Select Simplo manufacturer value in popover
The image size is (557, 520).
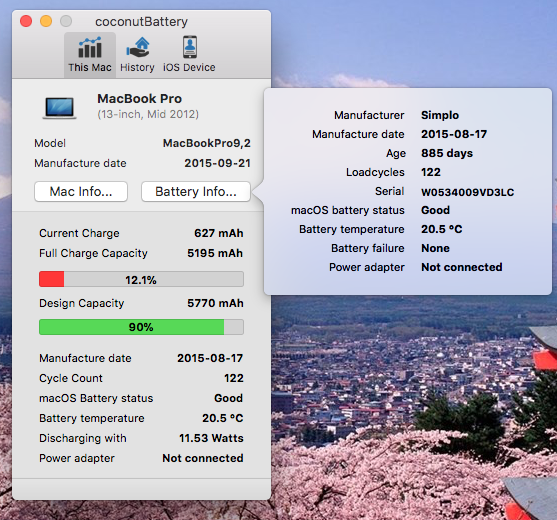click(440, 115)
